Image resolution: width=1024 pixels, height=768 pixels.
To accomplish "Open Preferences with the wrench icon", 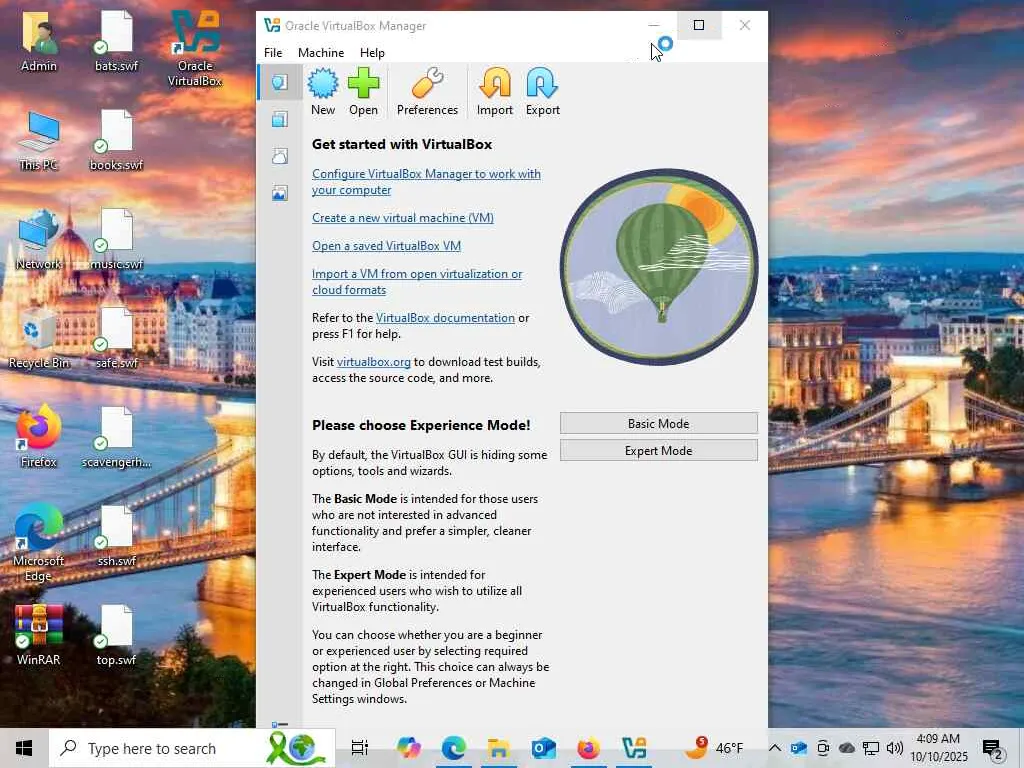I will pyautogui.click(x=427, y=91).
